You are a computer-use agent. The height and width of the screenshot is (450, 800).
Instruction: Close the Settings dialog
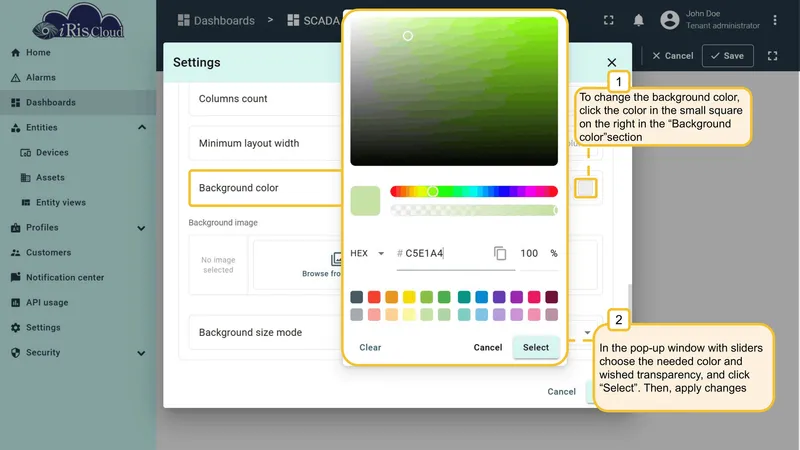click(x=612, y=62)
